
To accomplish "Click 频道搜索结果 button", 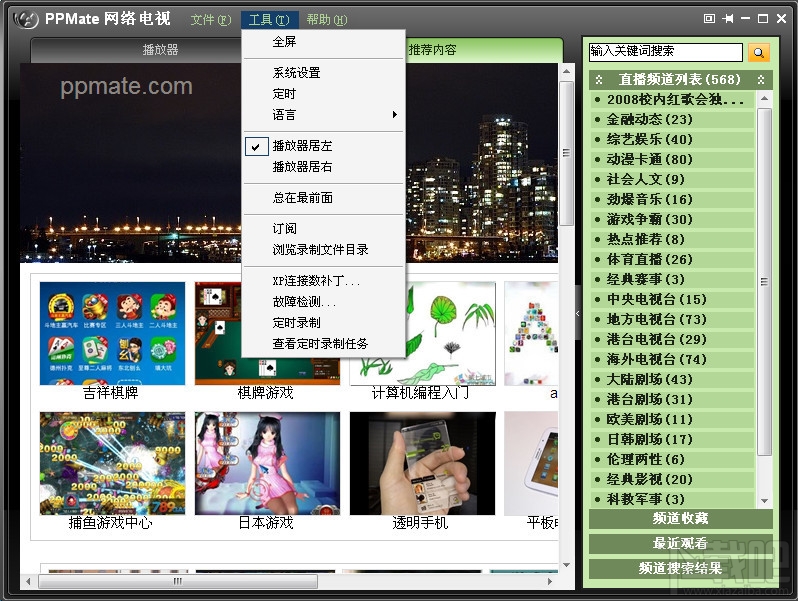I will pos(680,568).
